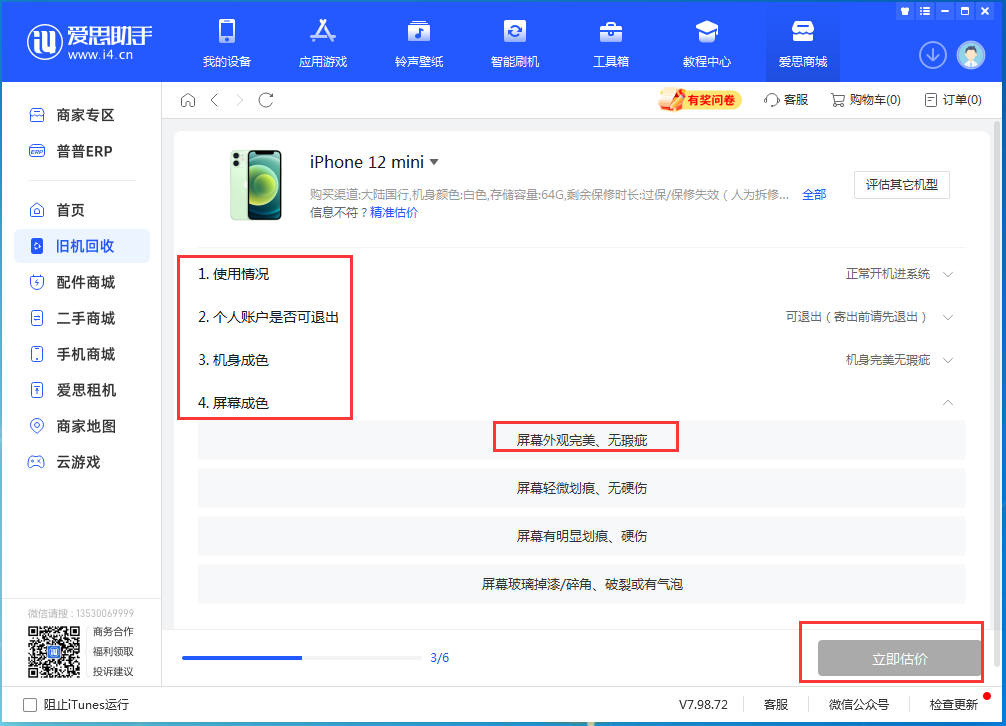
Task: Open the download manager arrow icon
Action: pos(932,55)
